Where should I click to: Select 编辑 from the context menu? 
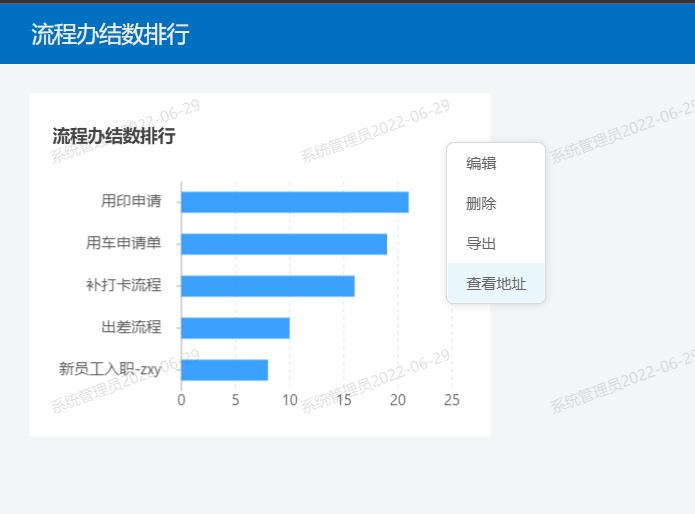coord(482,164)
